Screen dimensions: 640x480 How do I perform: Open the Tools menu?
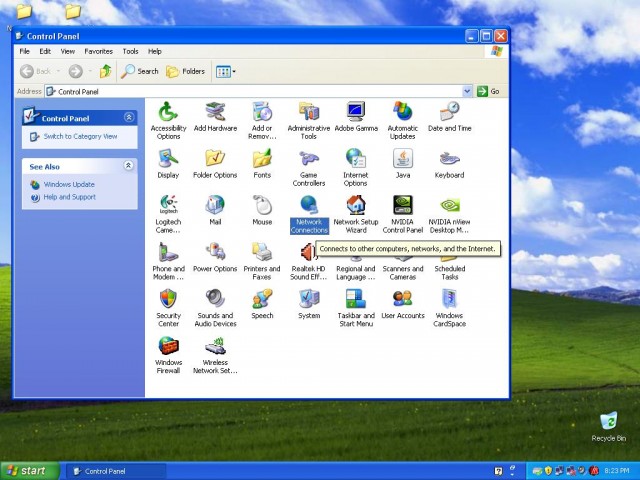coord(130,51)
